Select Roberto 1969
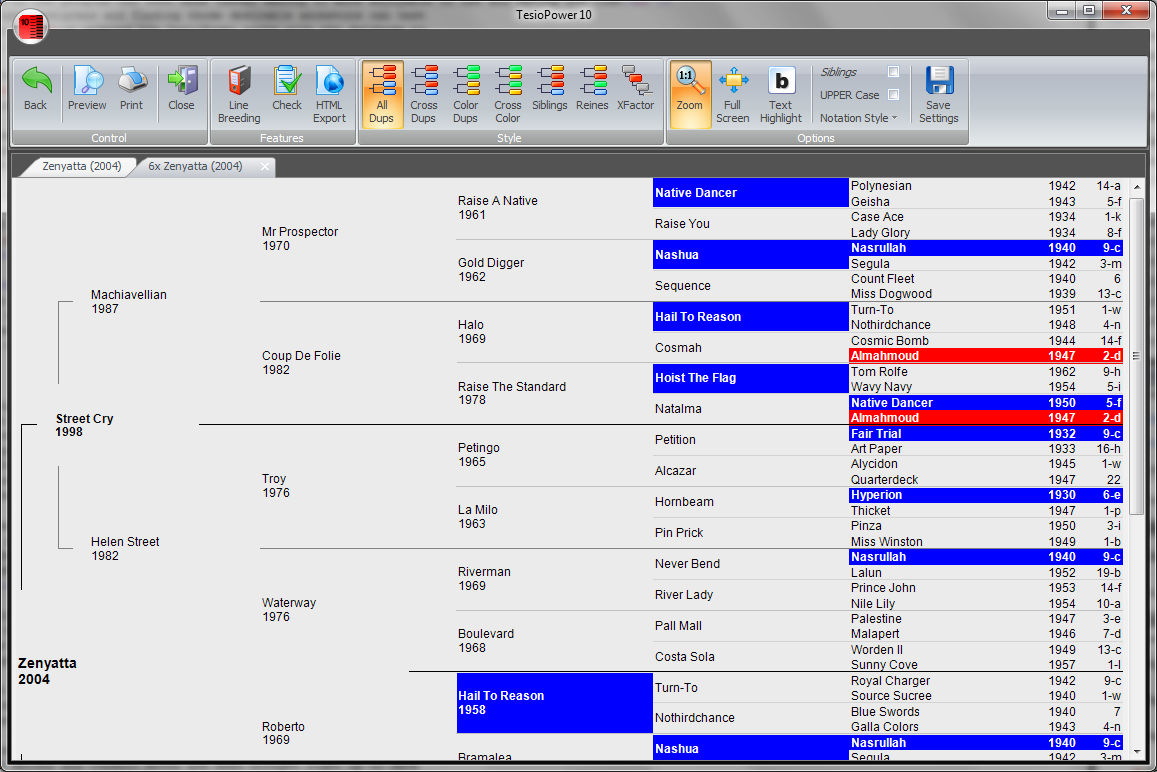 283,733
